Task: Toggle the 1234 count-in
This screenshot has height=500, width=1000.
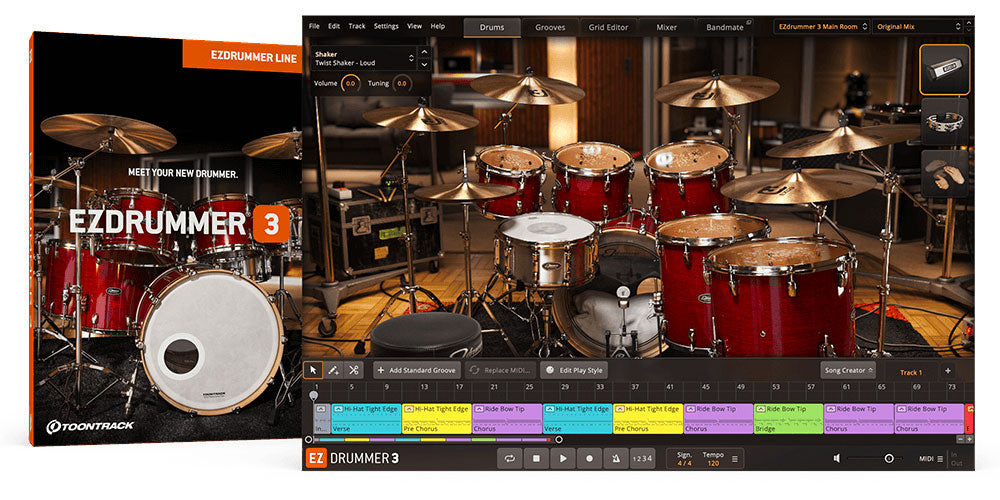Action: 642,459
